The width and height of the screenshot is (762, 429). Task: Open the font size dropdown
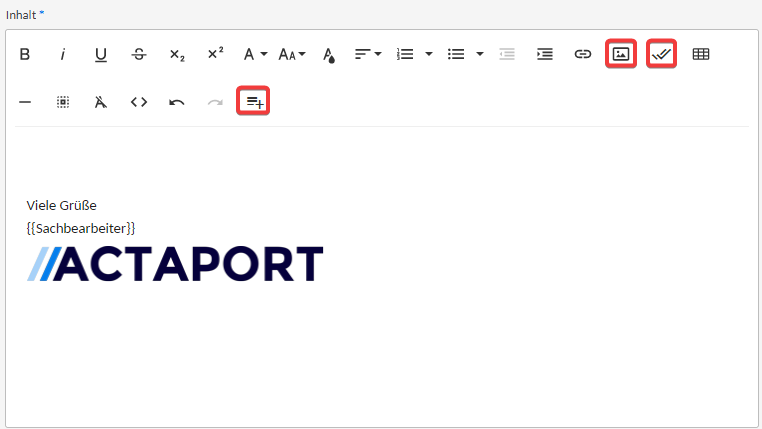pyautogui.click(x=292, y=54)
